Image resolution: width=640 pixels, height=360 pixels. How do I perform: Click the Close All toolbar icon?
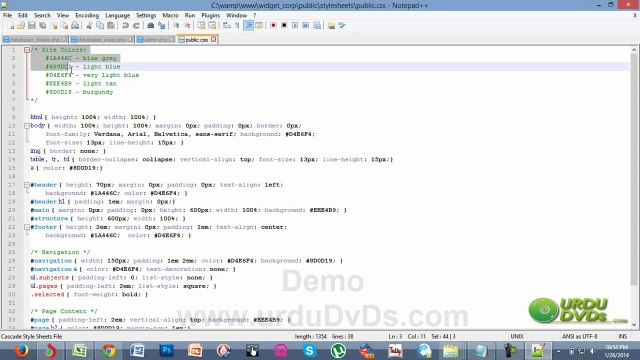[x=64, y=26]
